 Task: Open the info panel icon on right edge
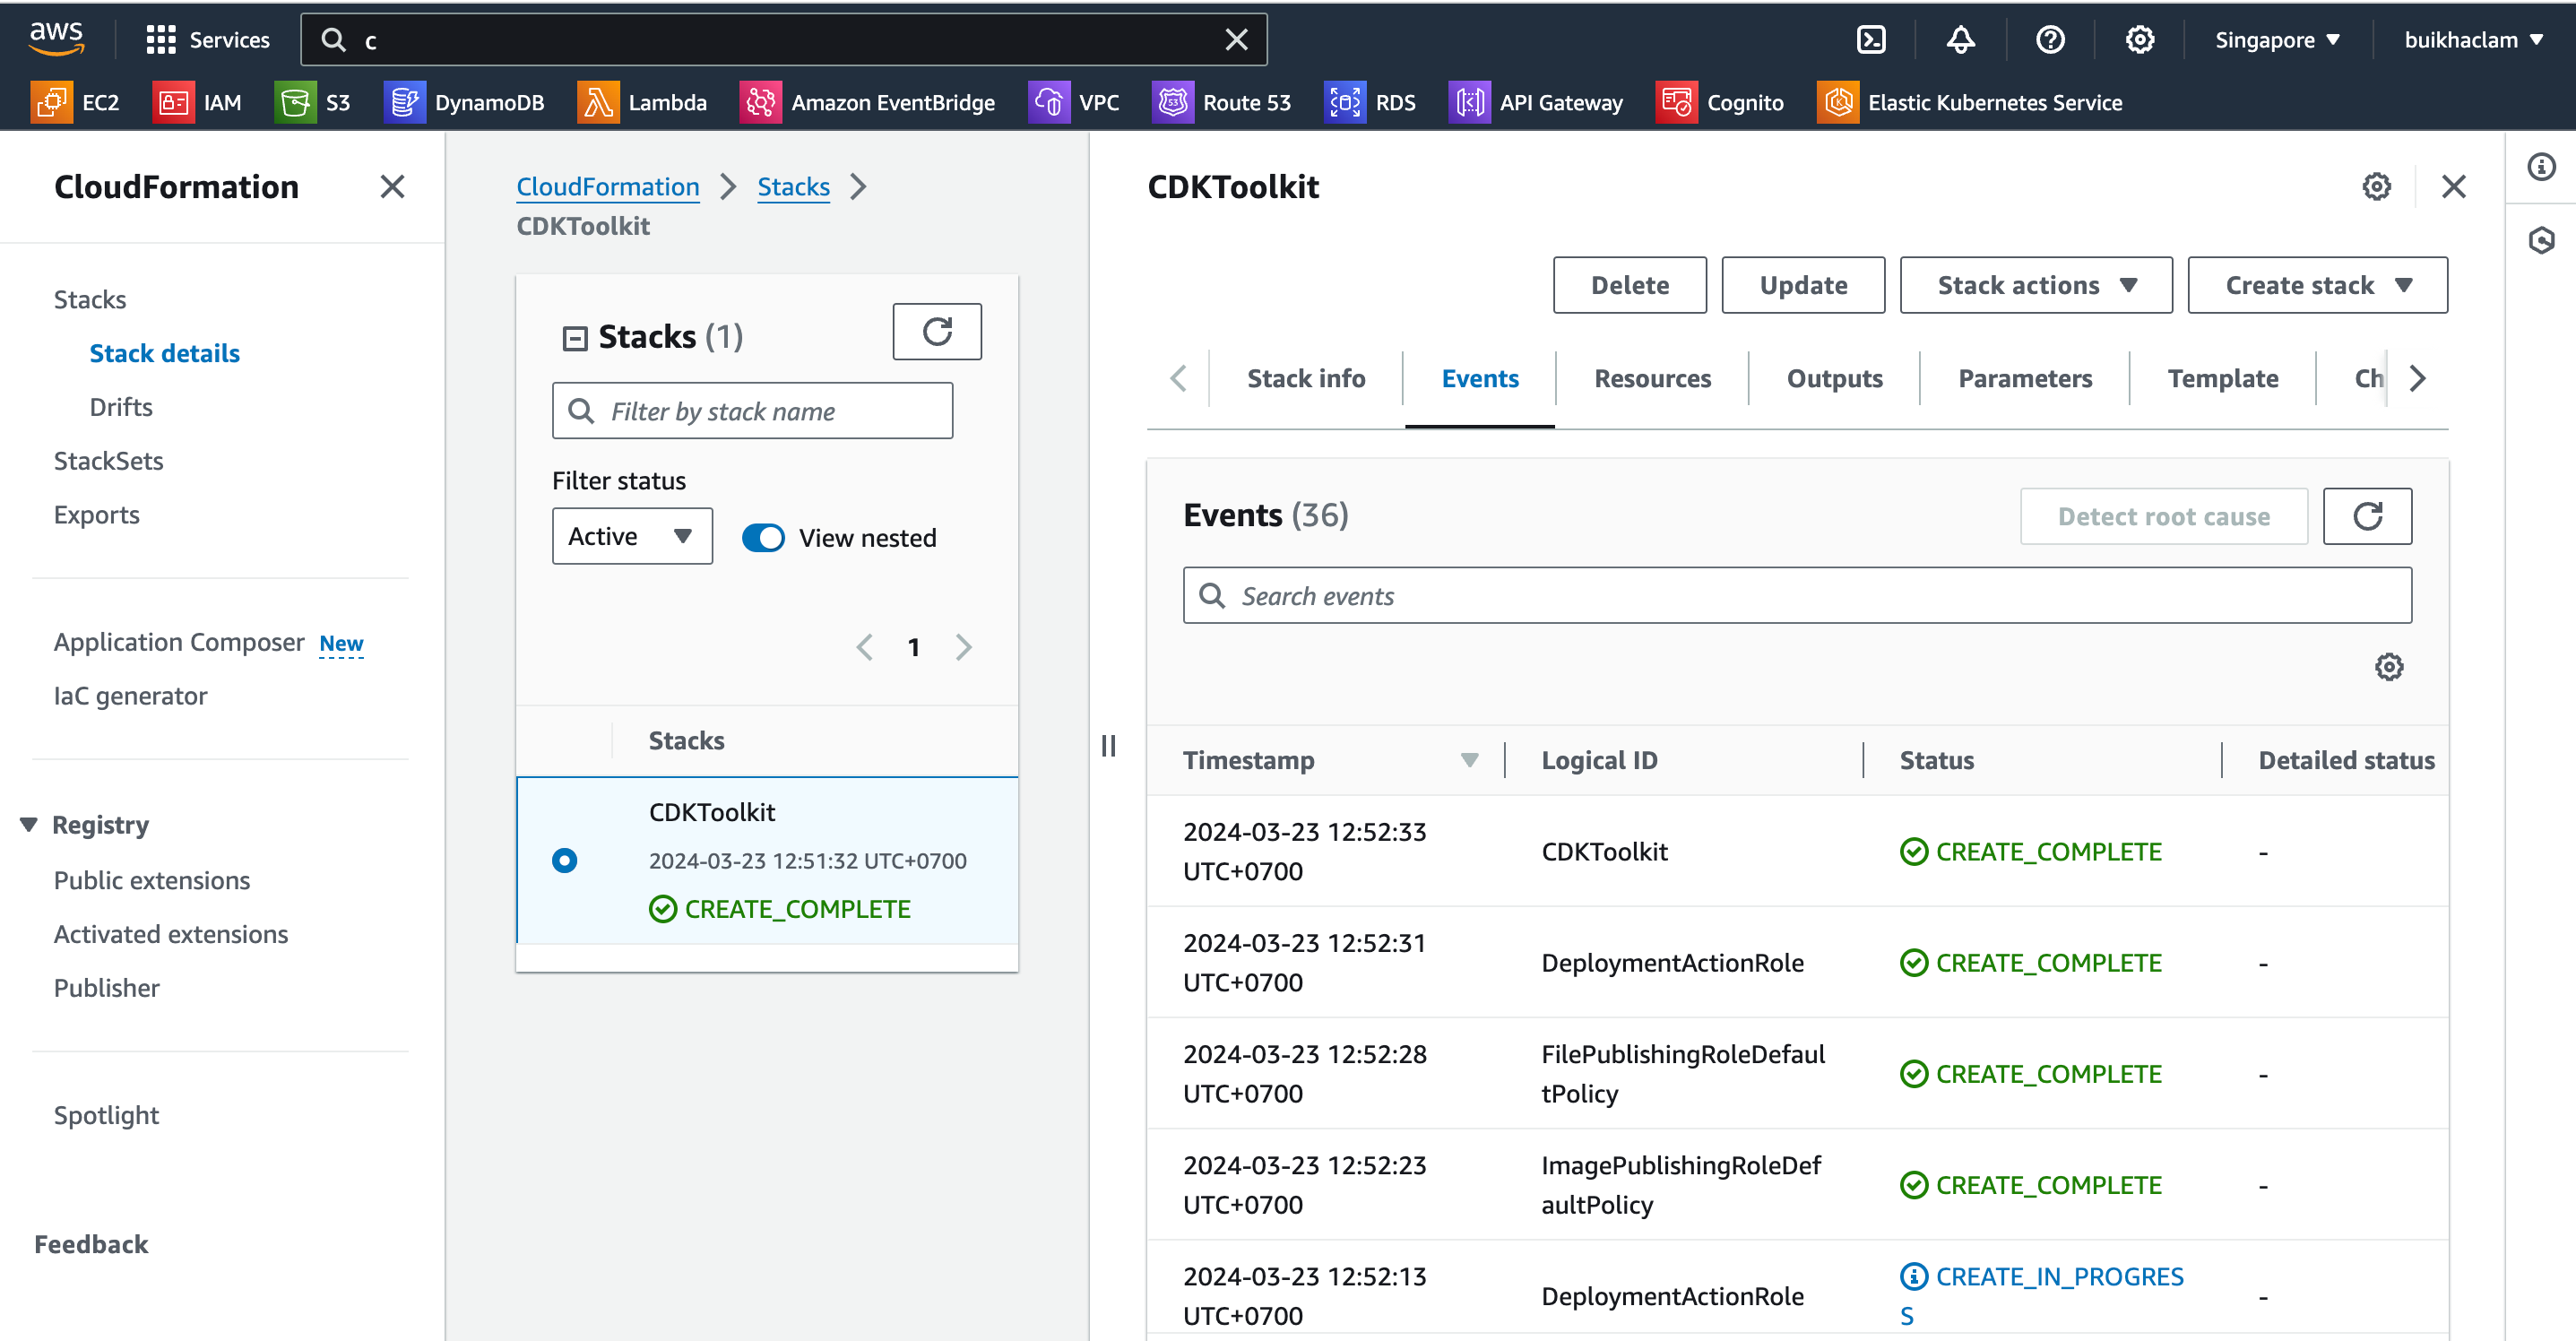[x=2541, y=167]
